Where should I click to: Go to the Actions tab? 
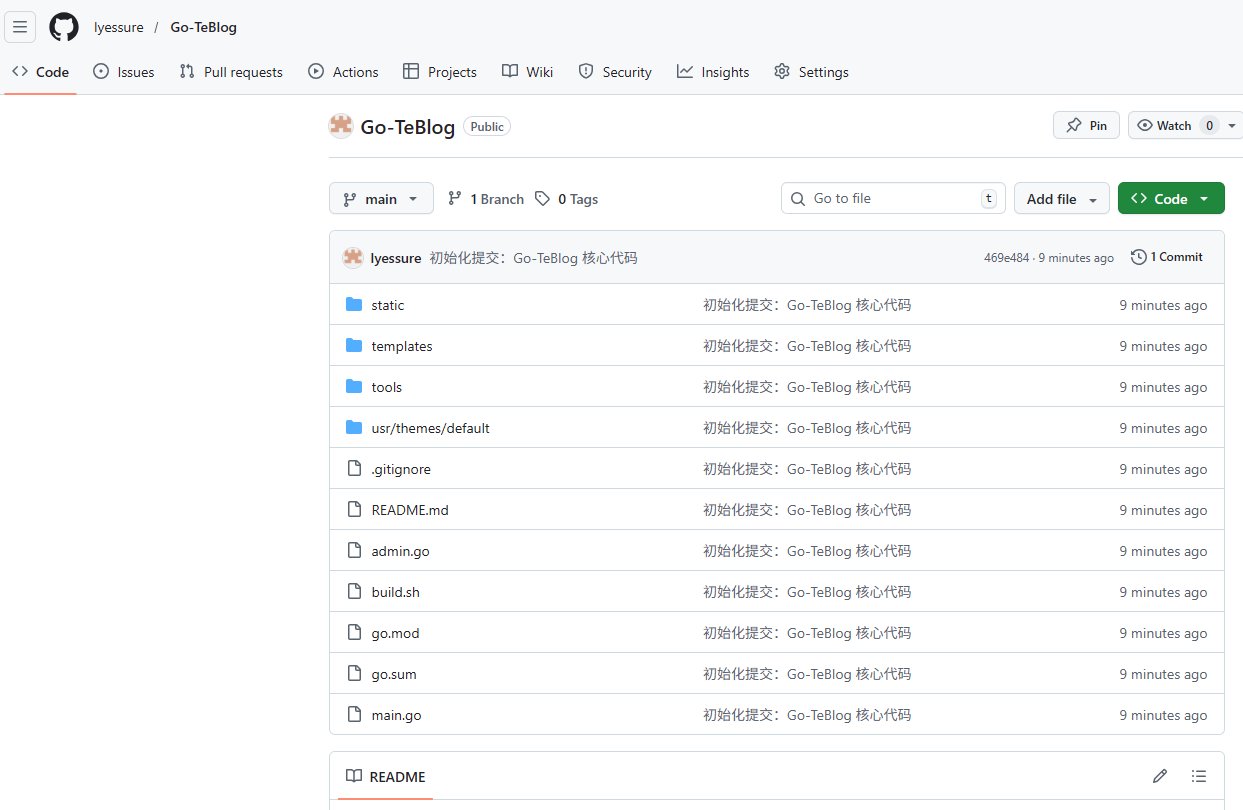(343, 72)
